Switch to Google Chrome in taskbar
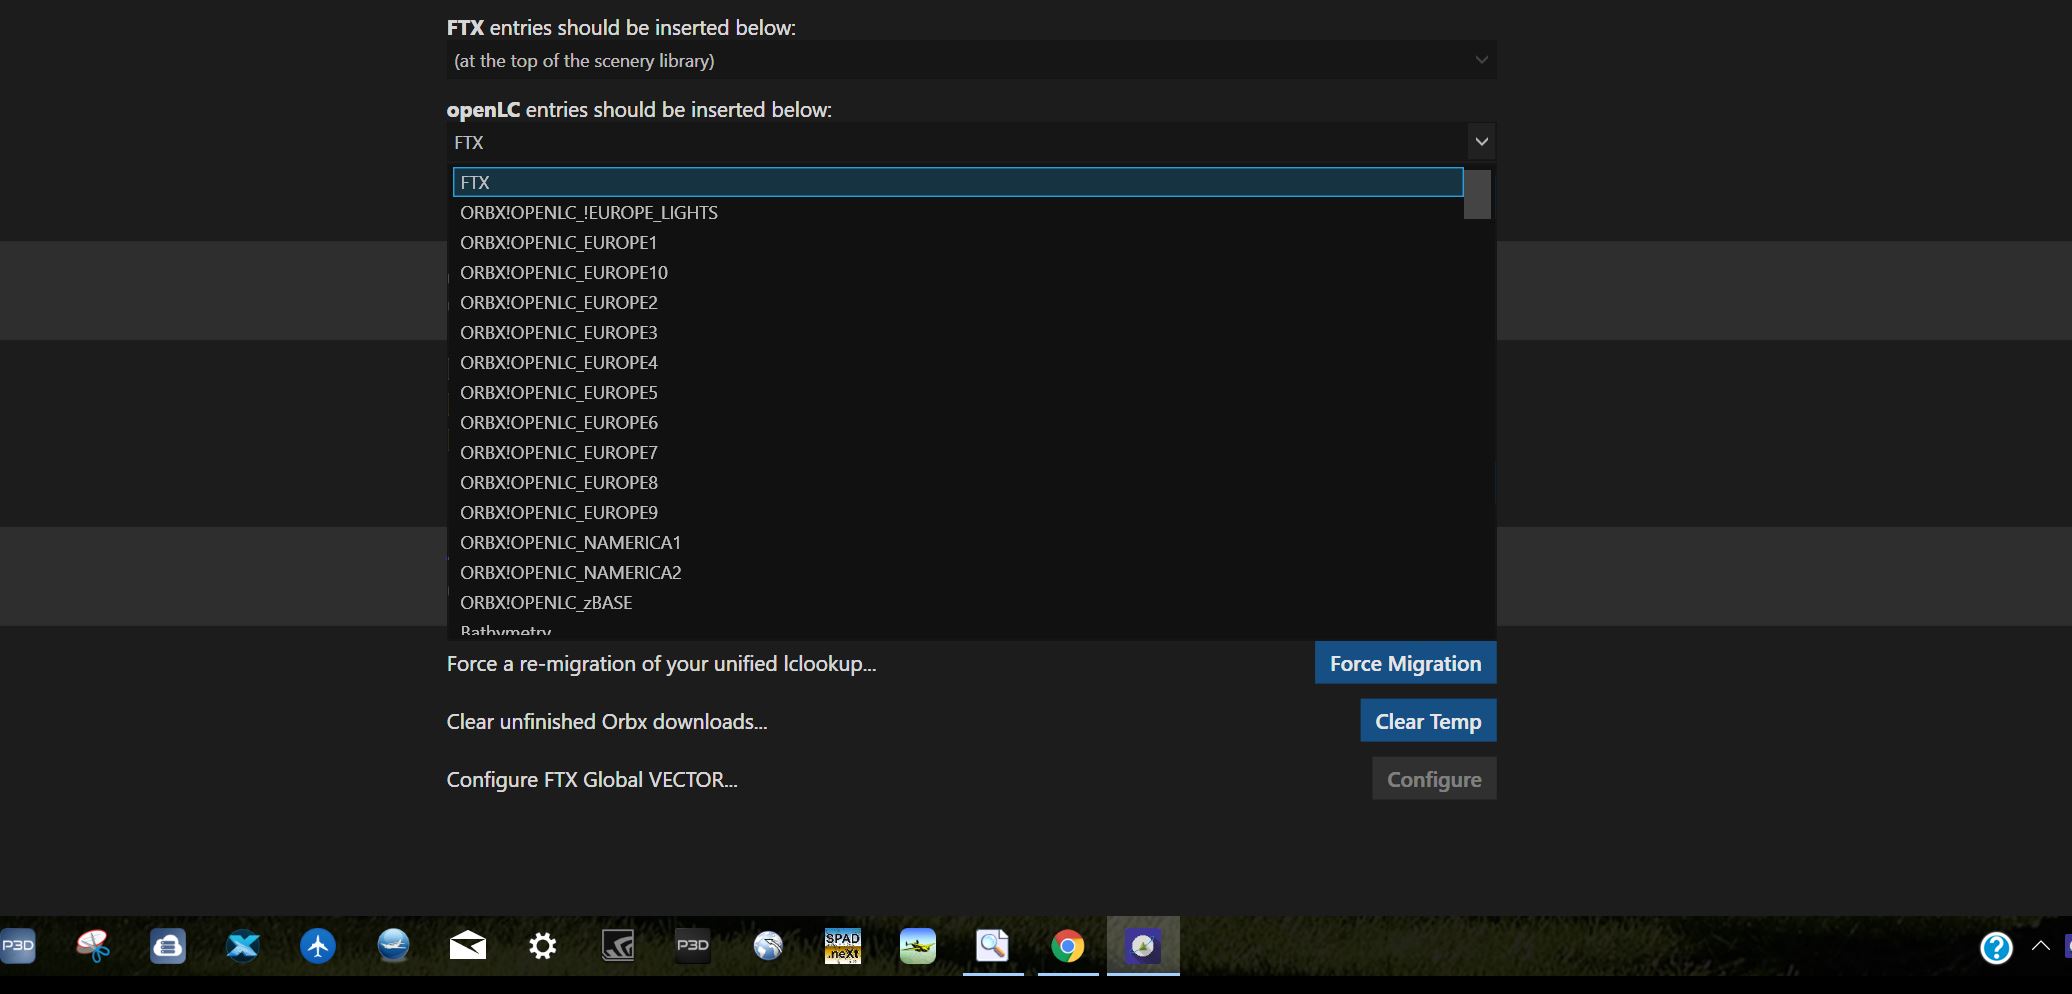Image resolution: width=2072 pixels, height=994 pixels. pos(1068,946)
